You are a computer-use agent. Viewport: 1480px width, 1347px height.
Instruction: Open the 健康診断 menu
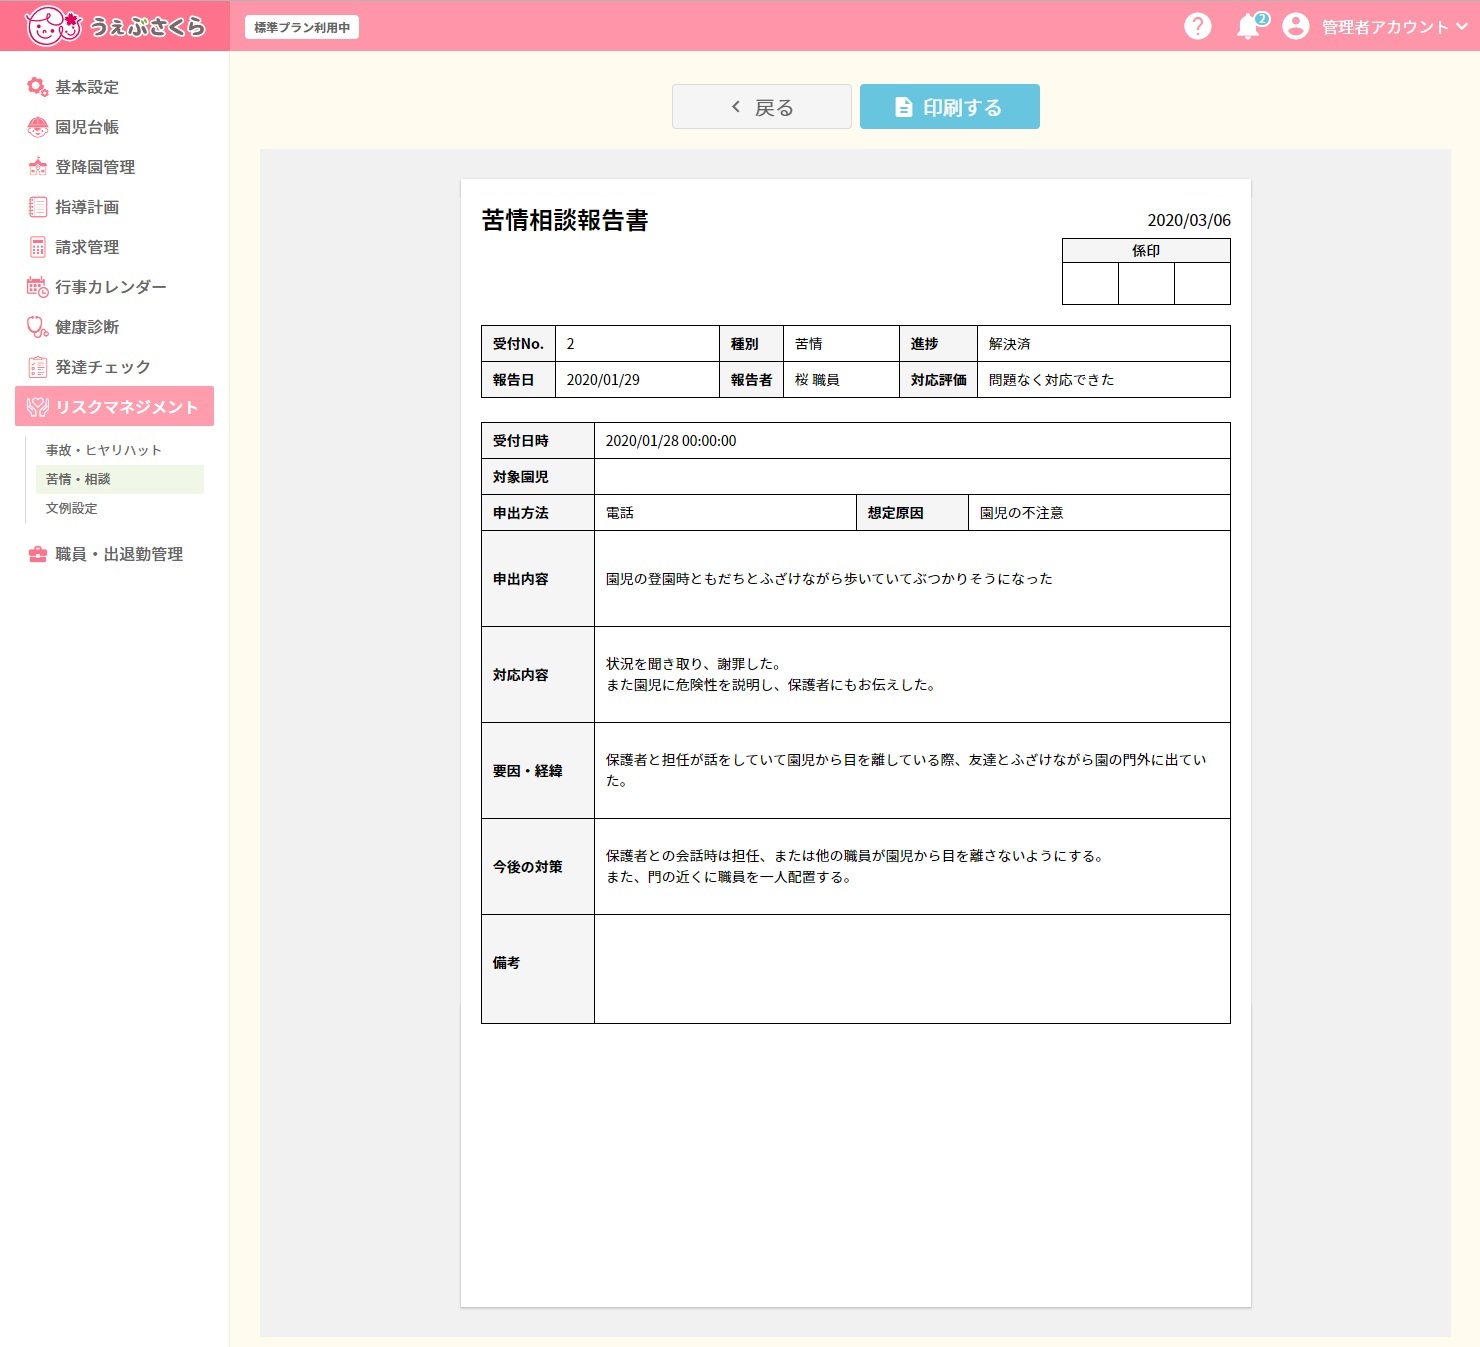click(x=115, y=327)
